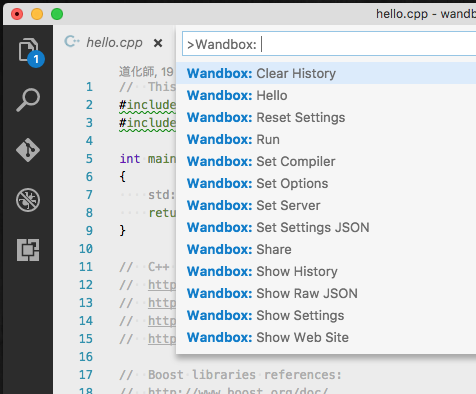The width and height of the screenshot is (476, 394).
Task: Choose Wandbox: Set Server
Action: [x=326, y=205]
